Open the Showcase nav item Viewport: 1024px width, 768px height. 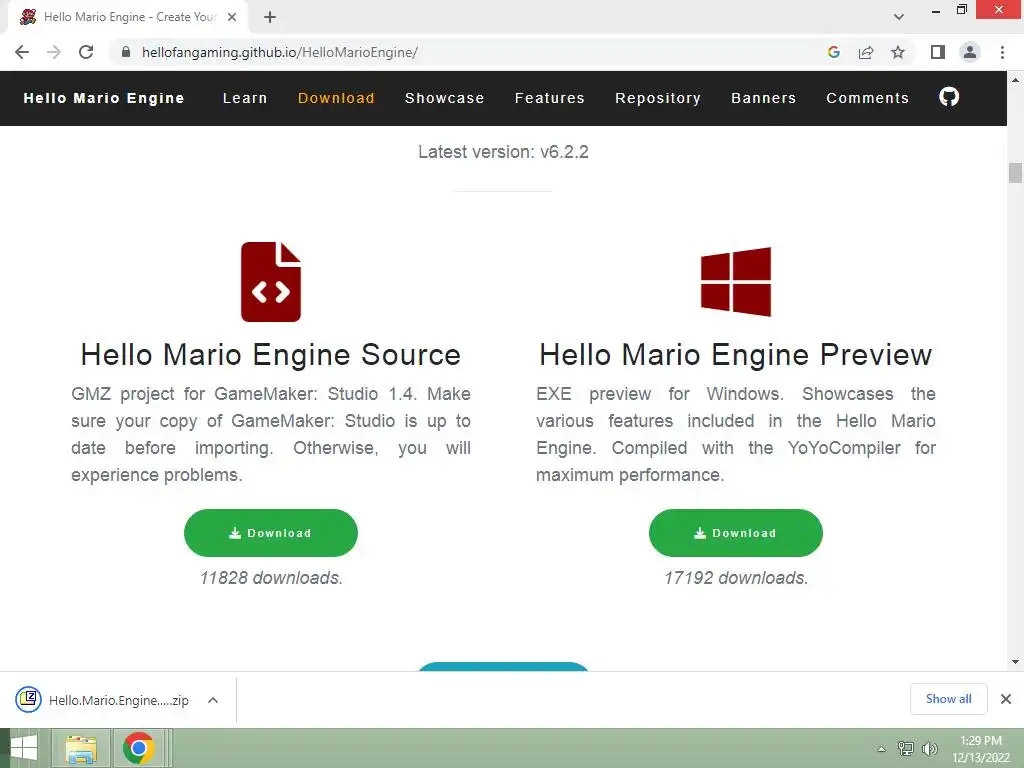(x=445, y=98)
